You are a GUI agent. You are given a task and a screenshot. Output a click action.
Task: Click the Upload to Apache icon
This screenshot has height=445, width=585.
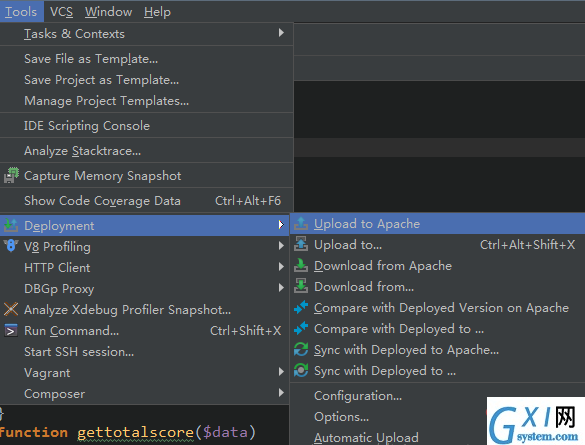tap(301, 224)
